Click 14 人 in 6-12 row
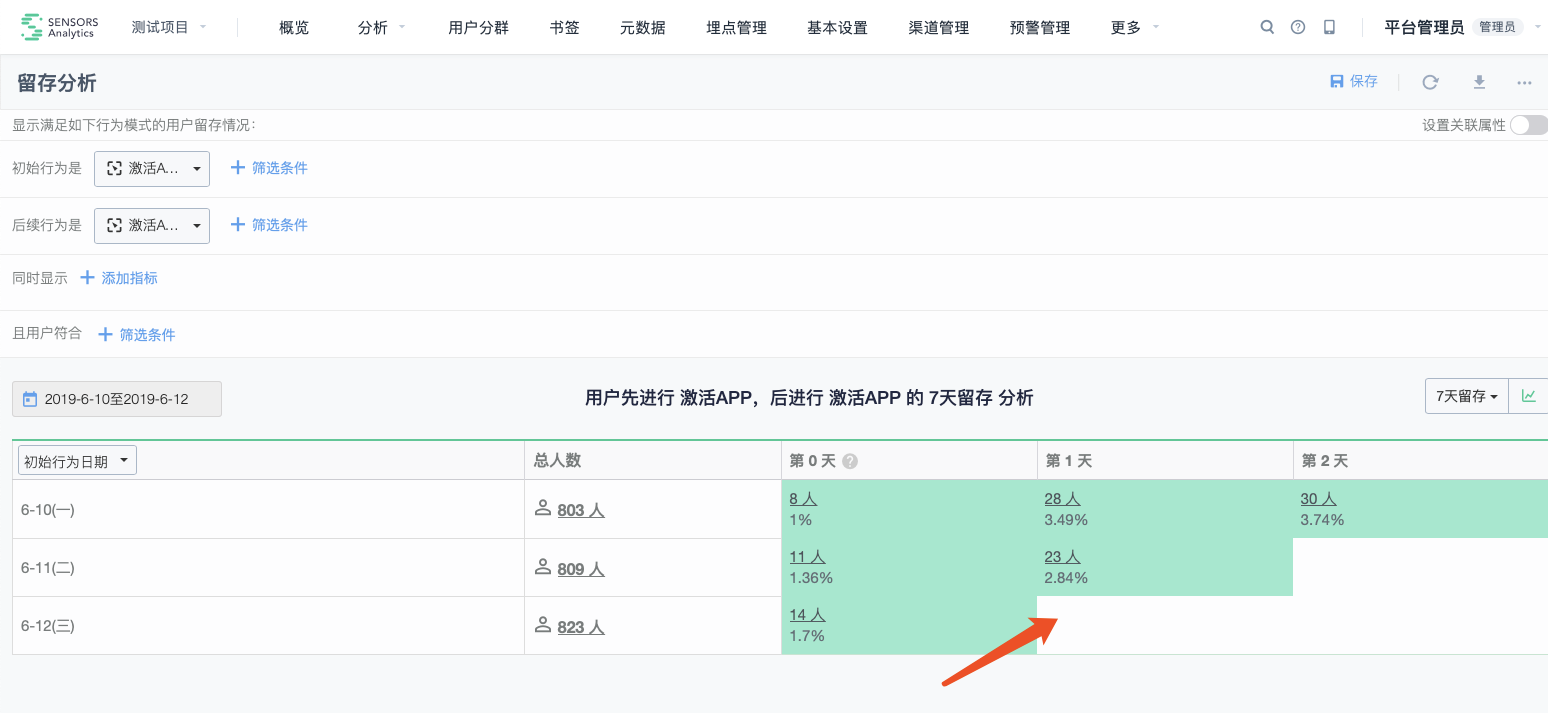Image resolution: width=1548 pixels, height=713 pixels. tap(807, 614)
